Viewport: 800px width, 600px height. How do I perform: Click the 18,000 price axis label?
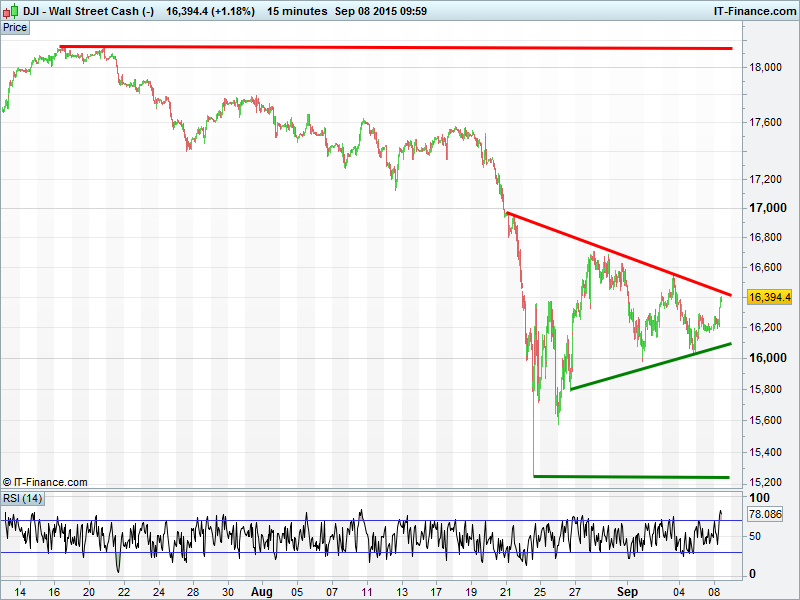point(764,67)
